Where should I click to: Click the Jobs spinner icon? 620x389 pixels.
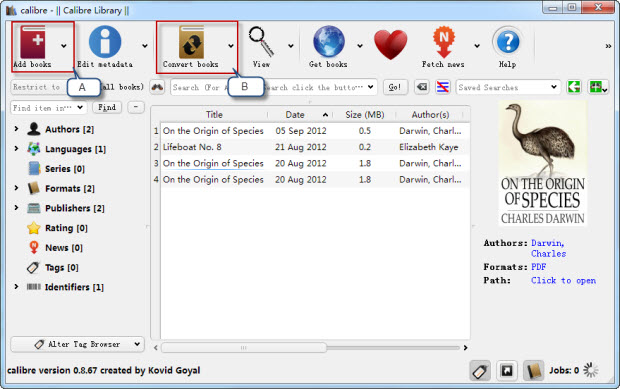point(591,370)
